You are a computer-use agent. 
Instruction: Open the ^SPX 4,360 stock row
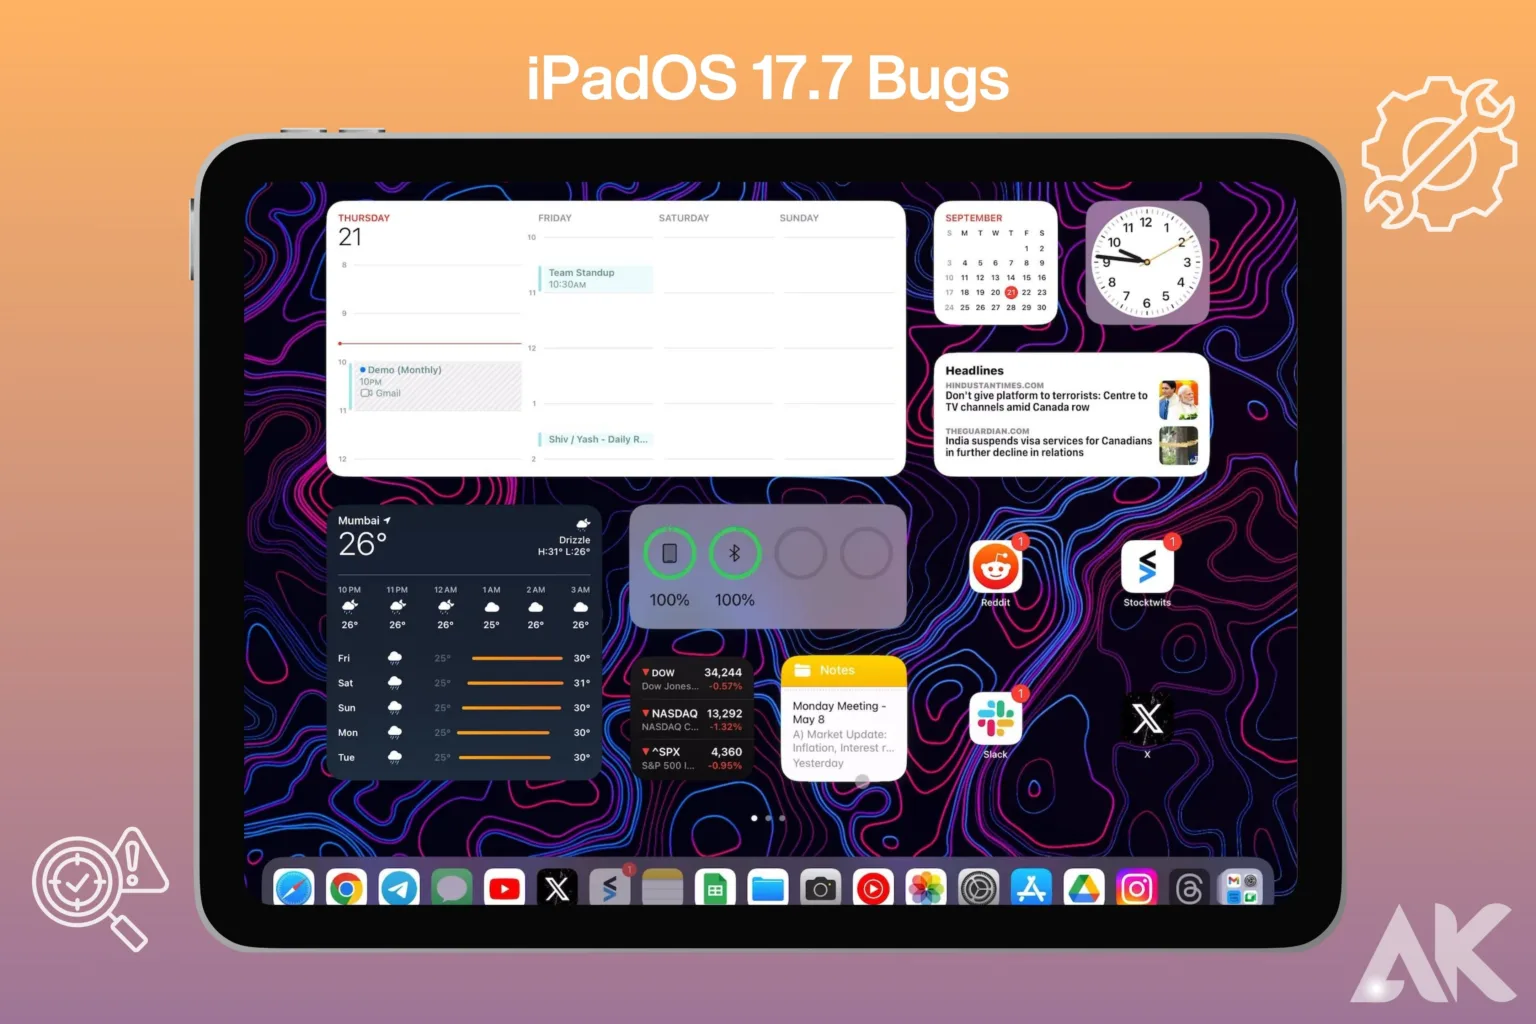pos(692,758)
